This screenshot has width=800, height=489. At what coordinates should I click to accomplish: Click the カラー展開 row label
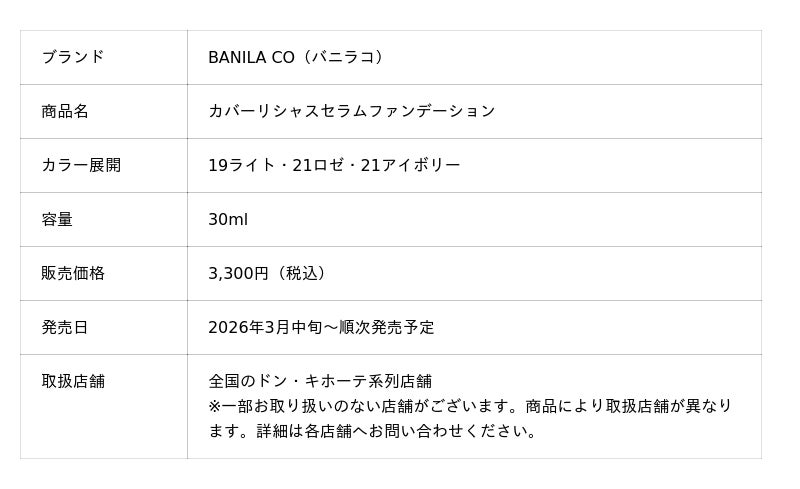(81, 165)
